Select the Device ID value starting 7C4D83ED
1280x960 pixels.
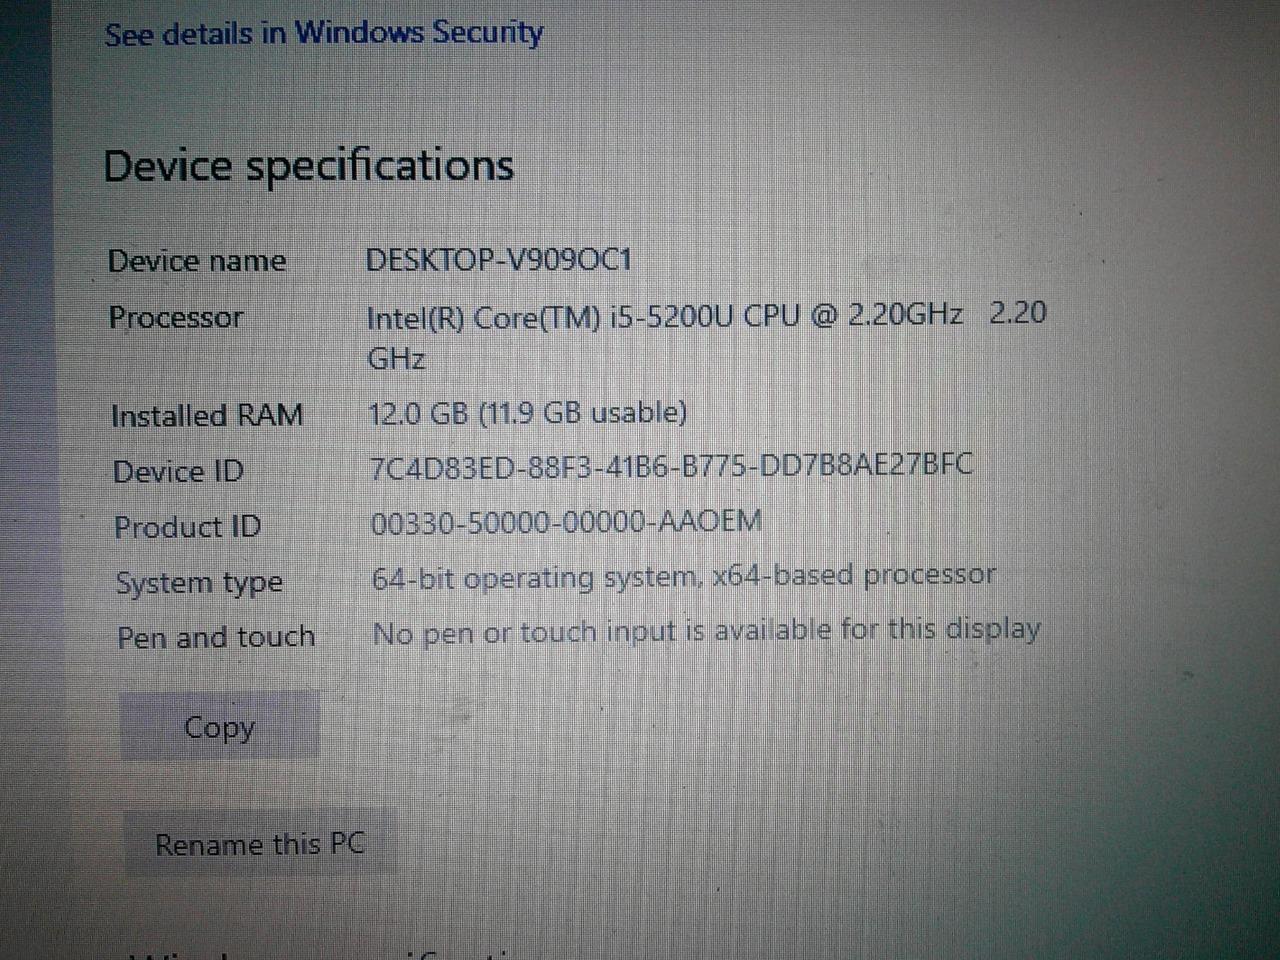[671, 466]
